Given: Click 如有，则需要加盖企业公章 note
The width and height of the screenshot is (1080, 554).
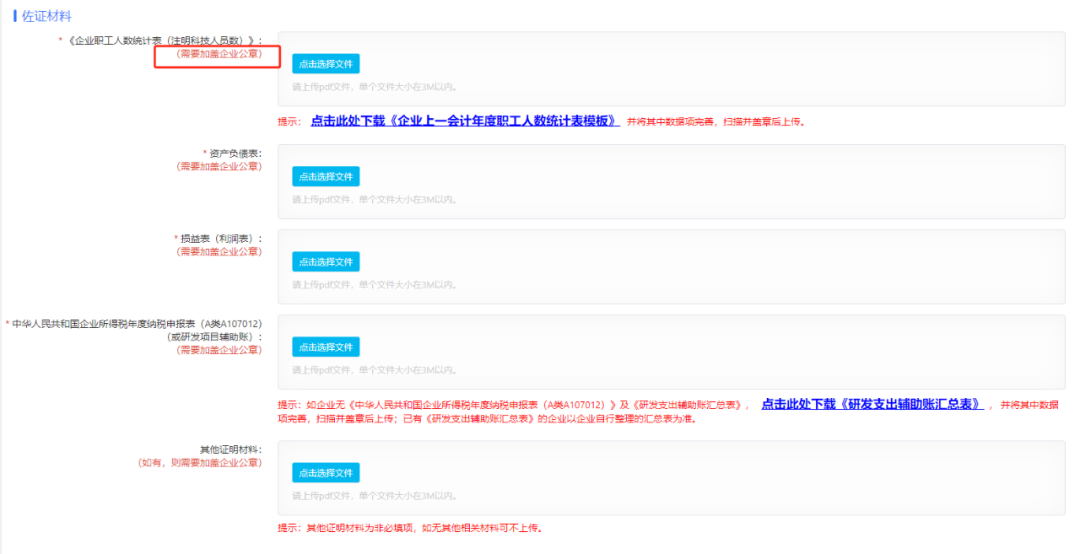Looking at the screenshot, I should (199, 463).
